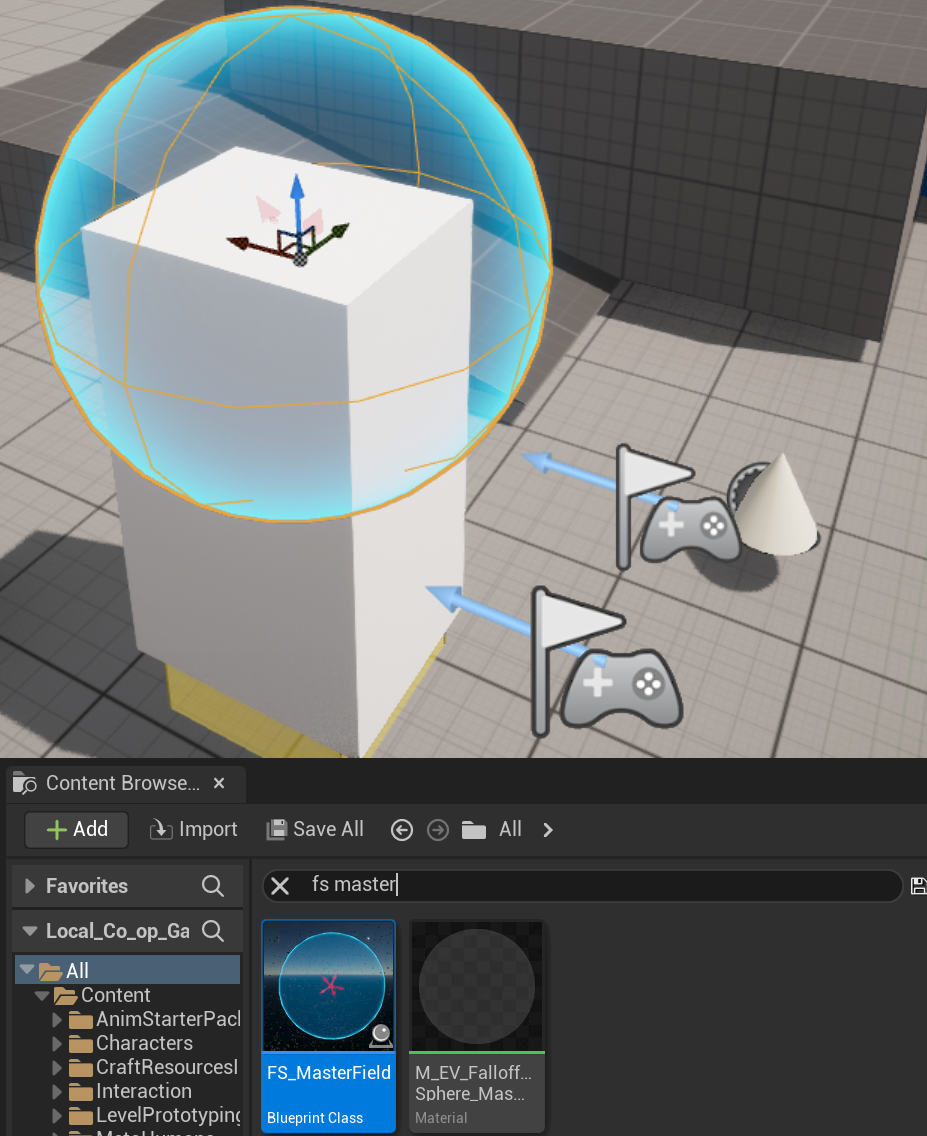The width and height of the screenshot is (927, 1136).
Task: Close the Content Browser tab
Action: (219, 783)
